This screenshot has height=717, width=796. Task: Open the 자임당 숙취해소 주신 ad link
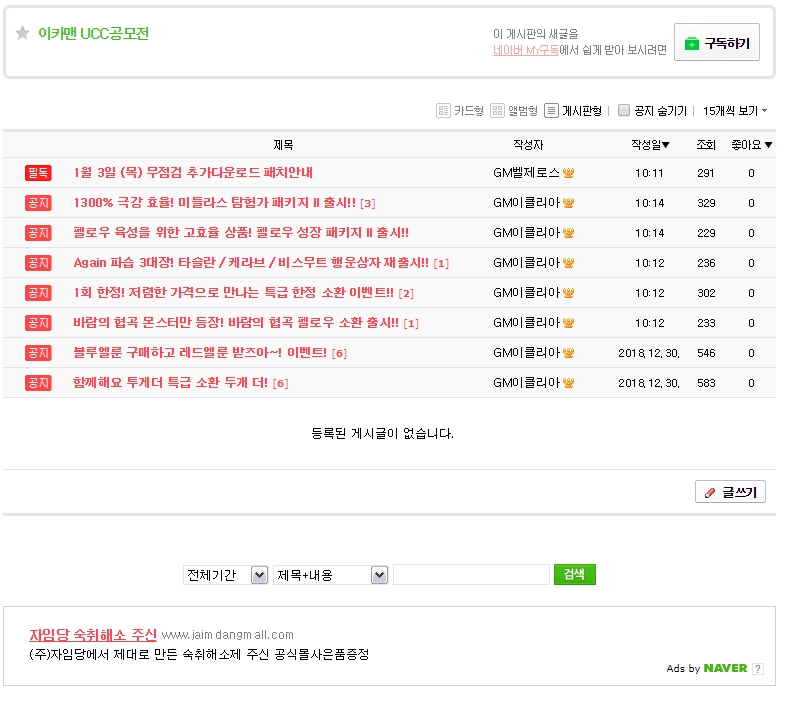pos(92,635)
